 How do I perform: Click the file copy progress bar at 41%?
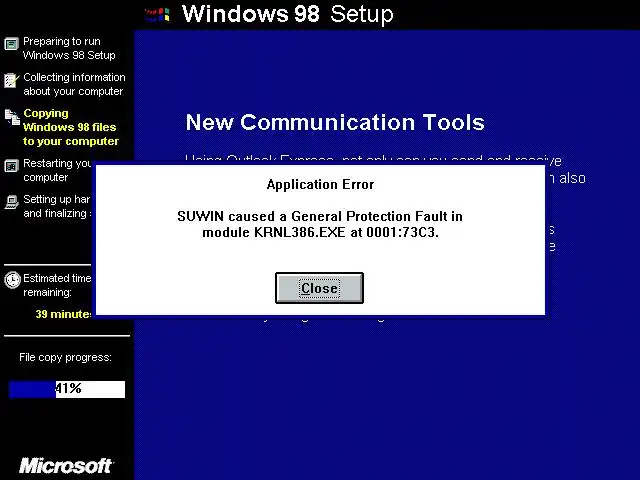point(67,389)
